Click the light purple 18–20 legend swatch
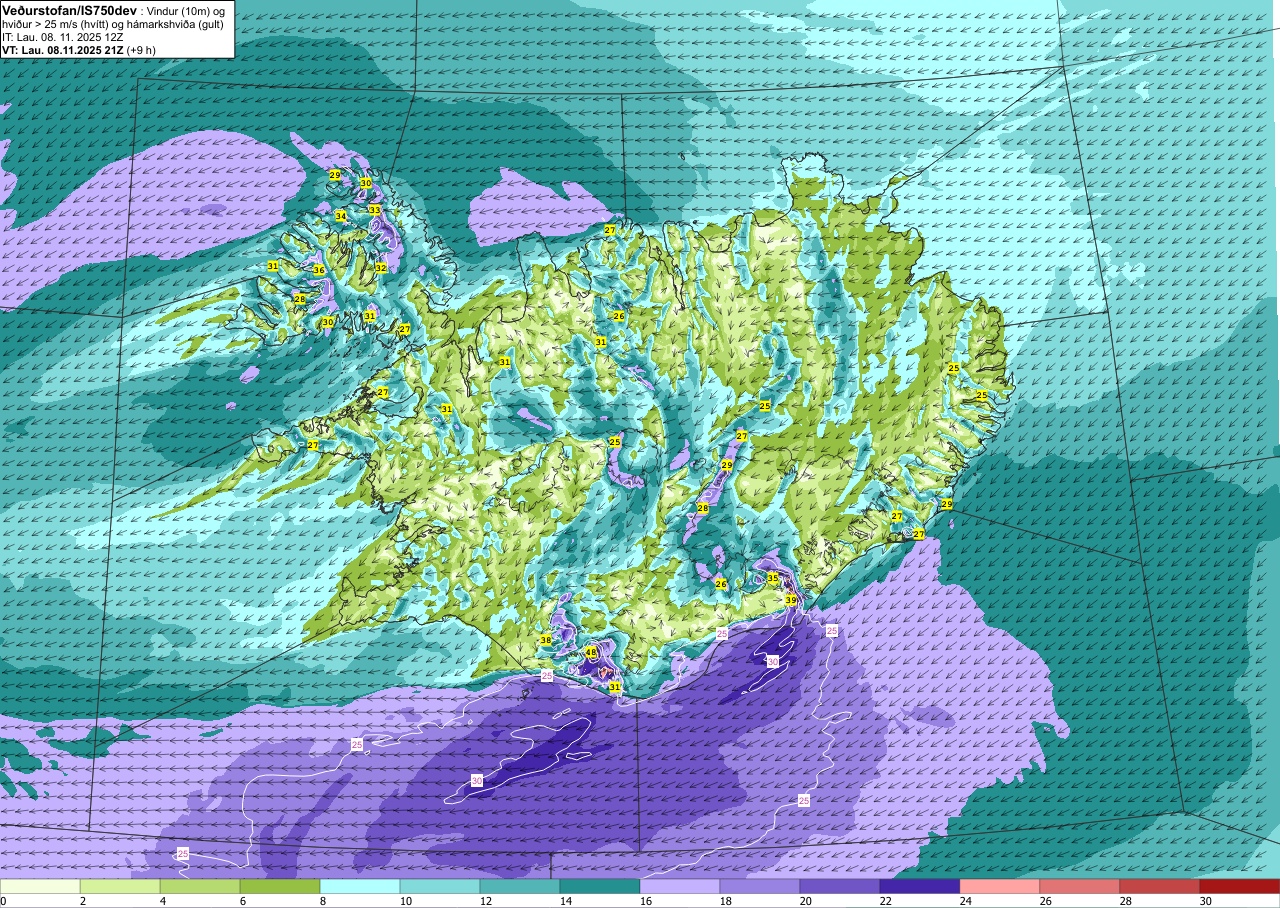1280x908 pixels. click(760, 886)
